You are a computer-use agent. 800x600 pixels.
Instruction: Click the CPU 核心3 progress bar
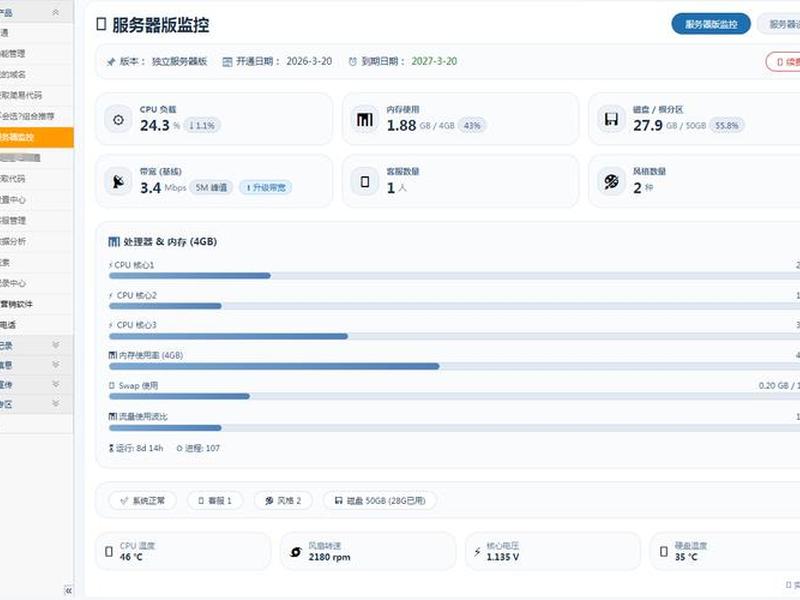(454, 336)
